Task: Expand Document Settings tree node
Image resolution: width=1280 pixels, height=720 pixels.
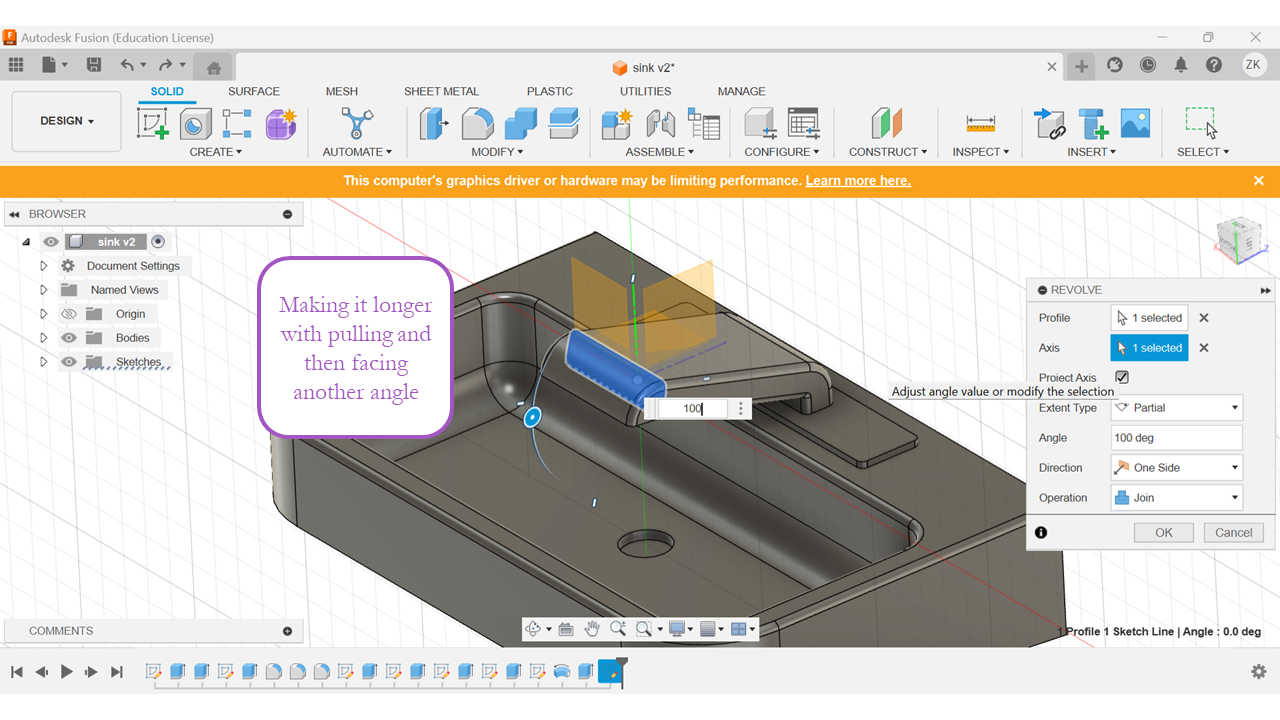Action: click(43, 266)
